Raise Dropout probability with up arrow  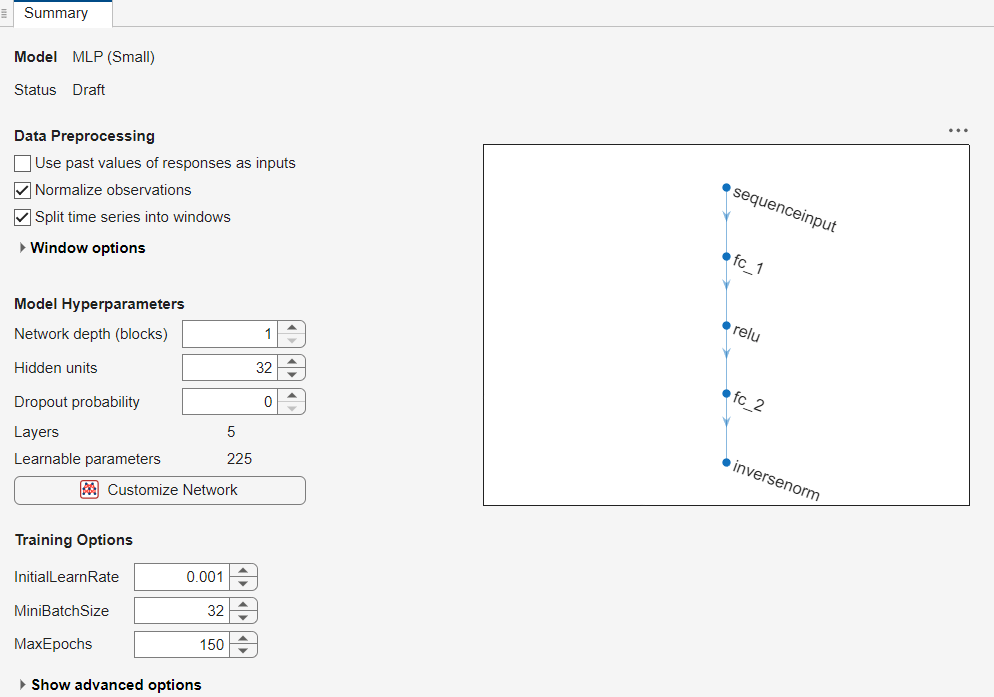(x=291, y=396)
